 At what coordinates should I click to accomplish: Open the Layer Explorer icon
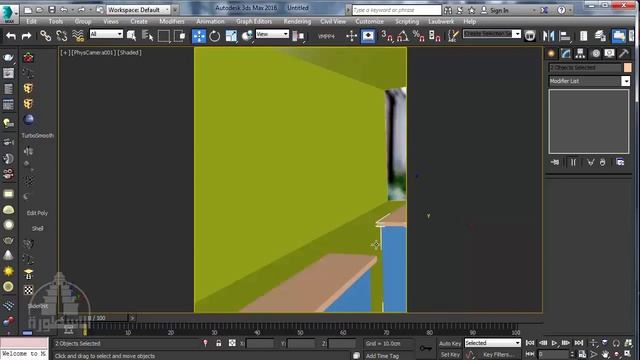(x=600, y=36)
